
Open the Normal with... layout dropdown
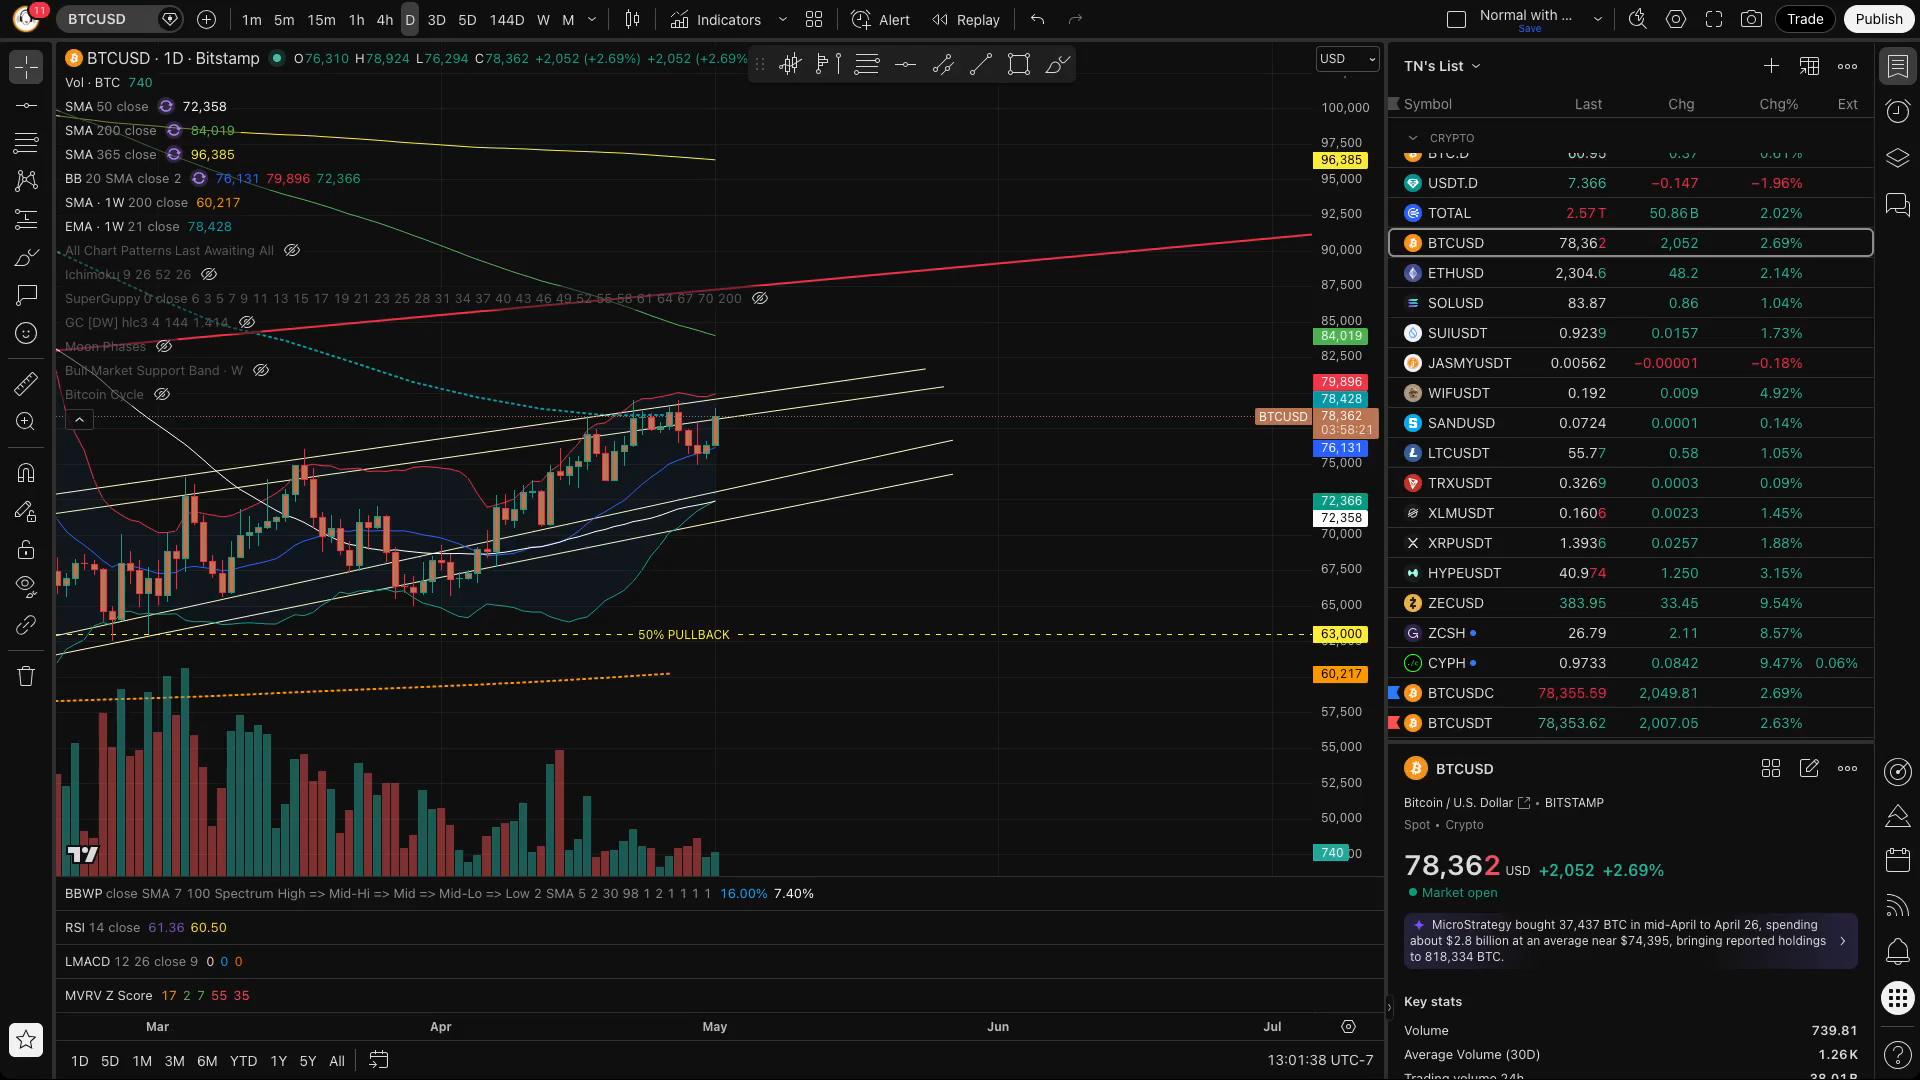pyautogui.click(x=1597, y=19)
